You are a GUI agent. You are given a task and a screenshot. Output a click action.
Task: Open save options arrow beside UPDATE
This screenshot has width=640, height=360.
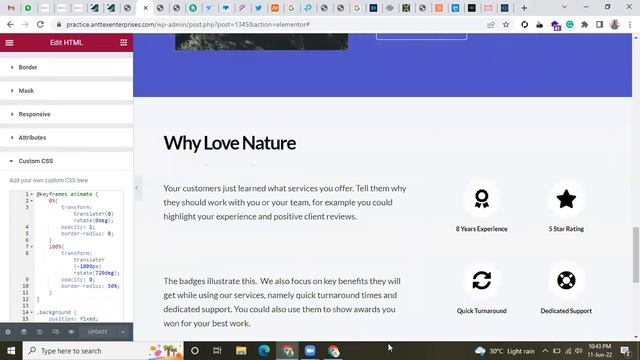pyautogui.click(x=123, y=332)
